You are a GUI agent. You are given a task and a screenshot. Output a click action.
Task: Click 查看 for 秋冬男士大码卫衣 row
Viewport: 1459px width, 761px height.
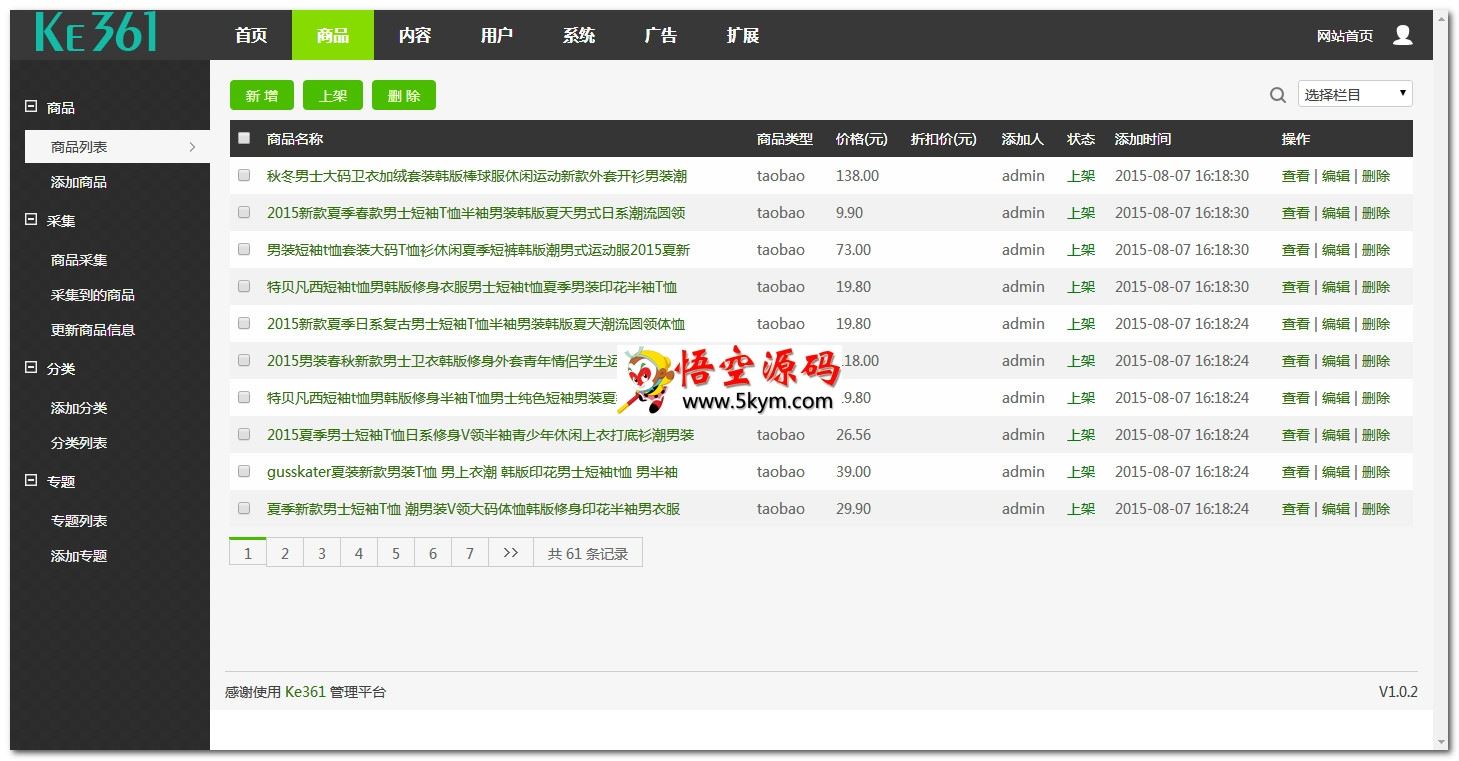[x=1296, y=176]
